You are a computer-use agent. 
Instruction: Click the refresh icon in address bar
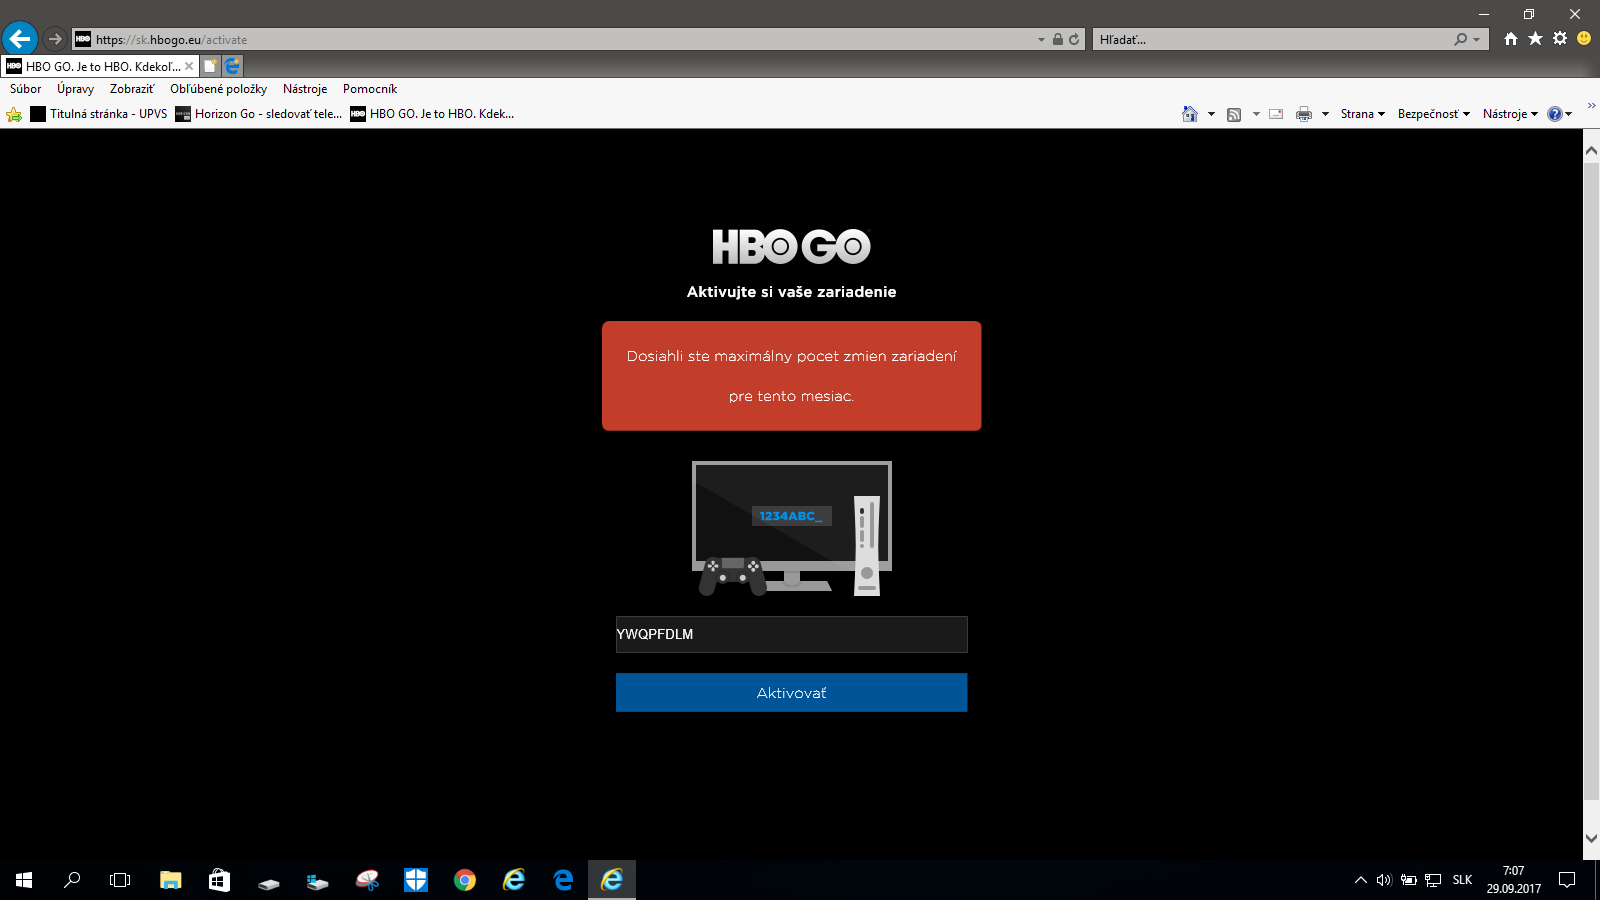(x=1074, y=39)
